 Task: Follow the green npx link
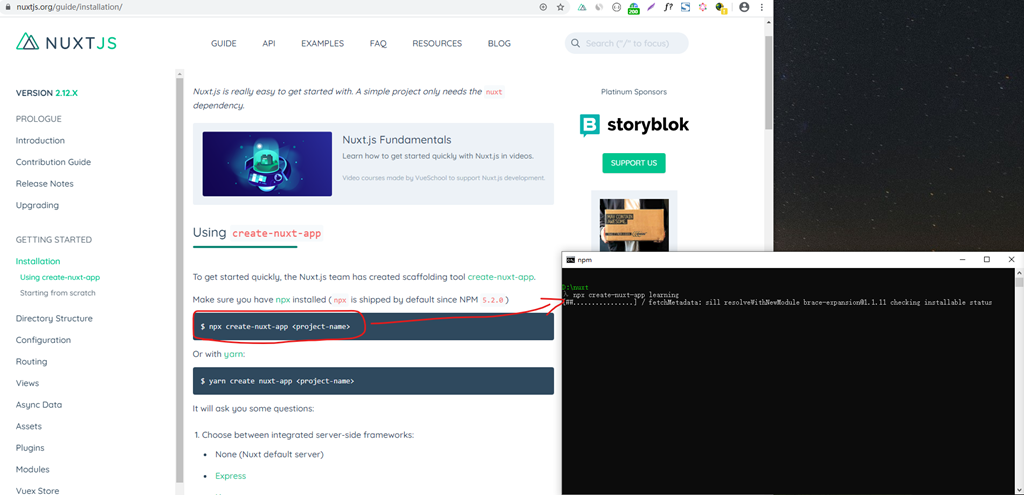(283, 299)
